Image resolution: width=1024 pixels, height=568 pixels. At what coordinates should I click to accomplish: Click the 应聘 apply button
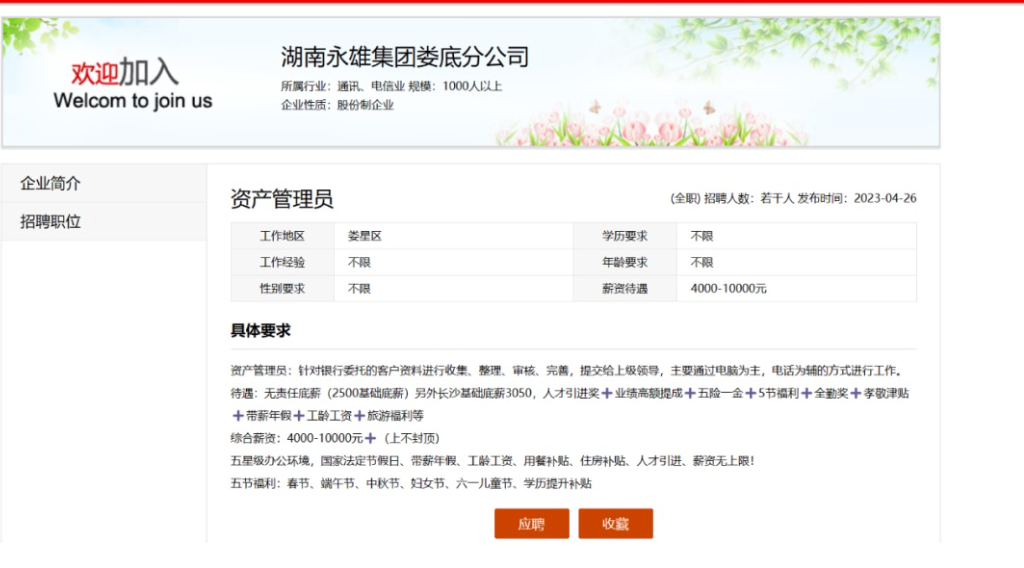point(532,524)
